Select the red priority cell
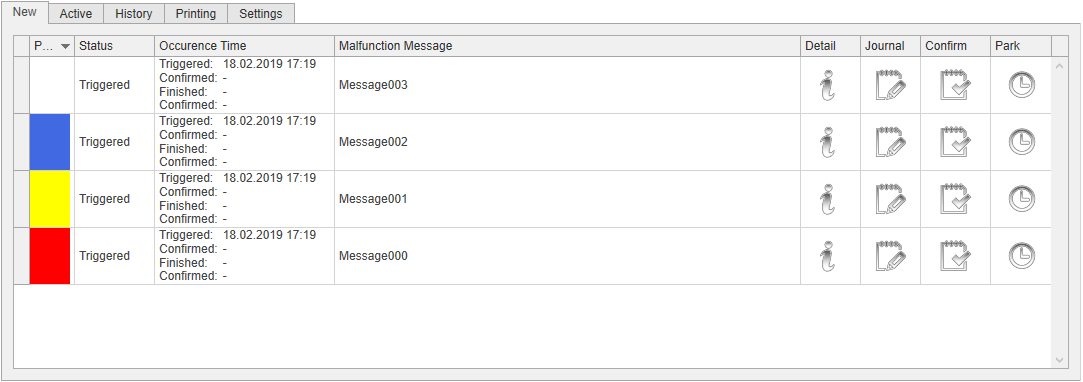 50,256
